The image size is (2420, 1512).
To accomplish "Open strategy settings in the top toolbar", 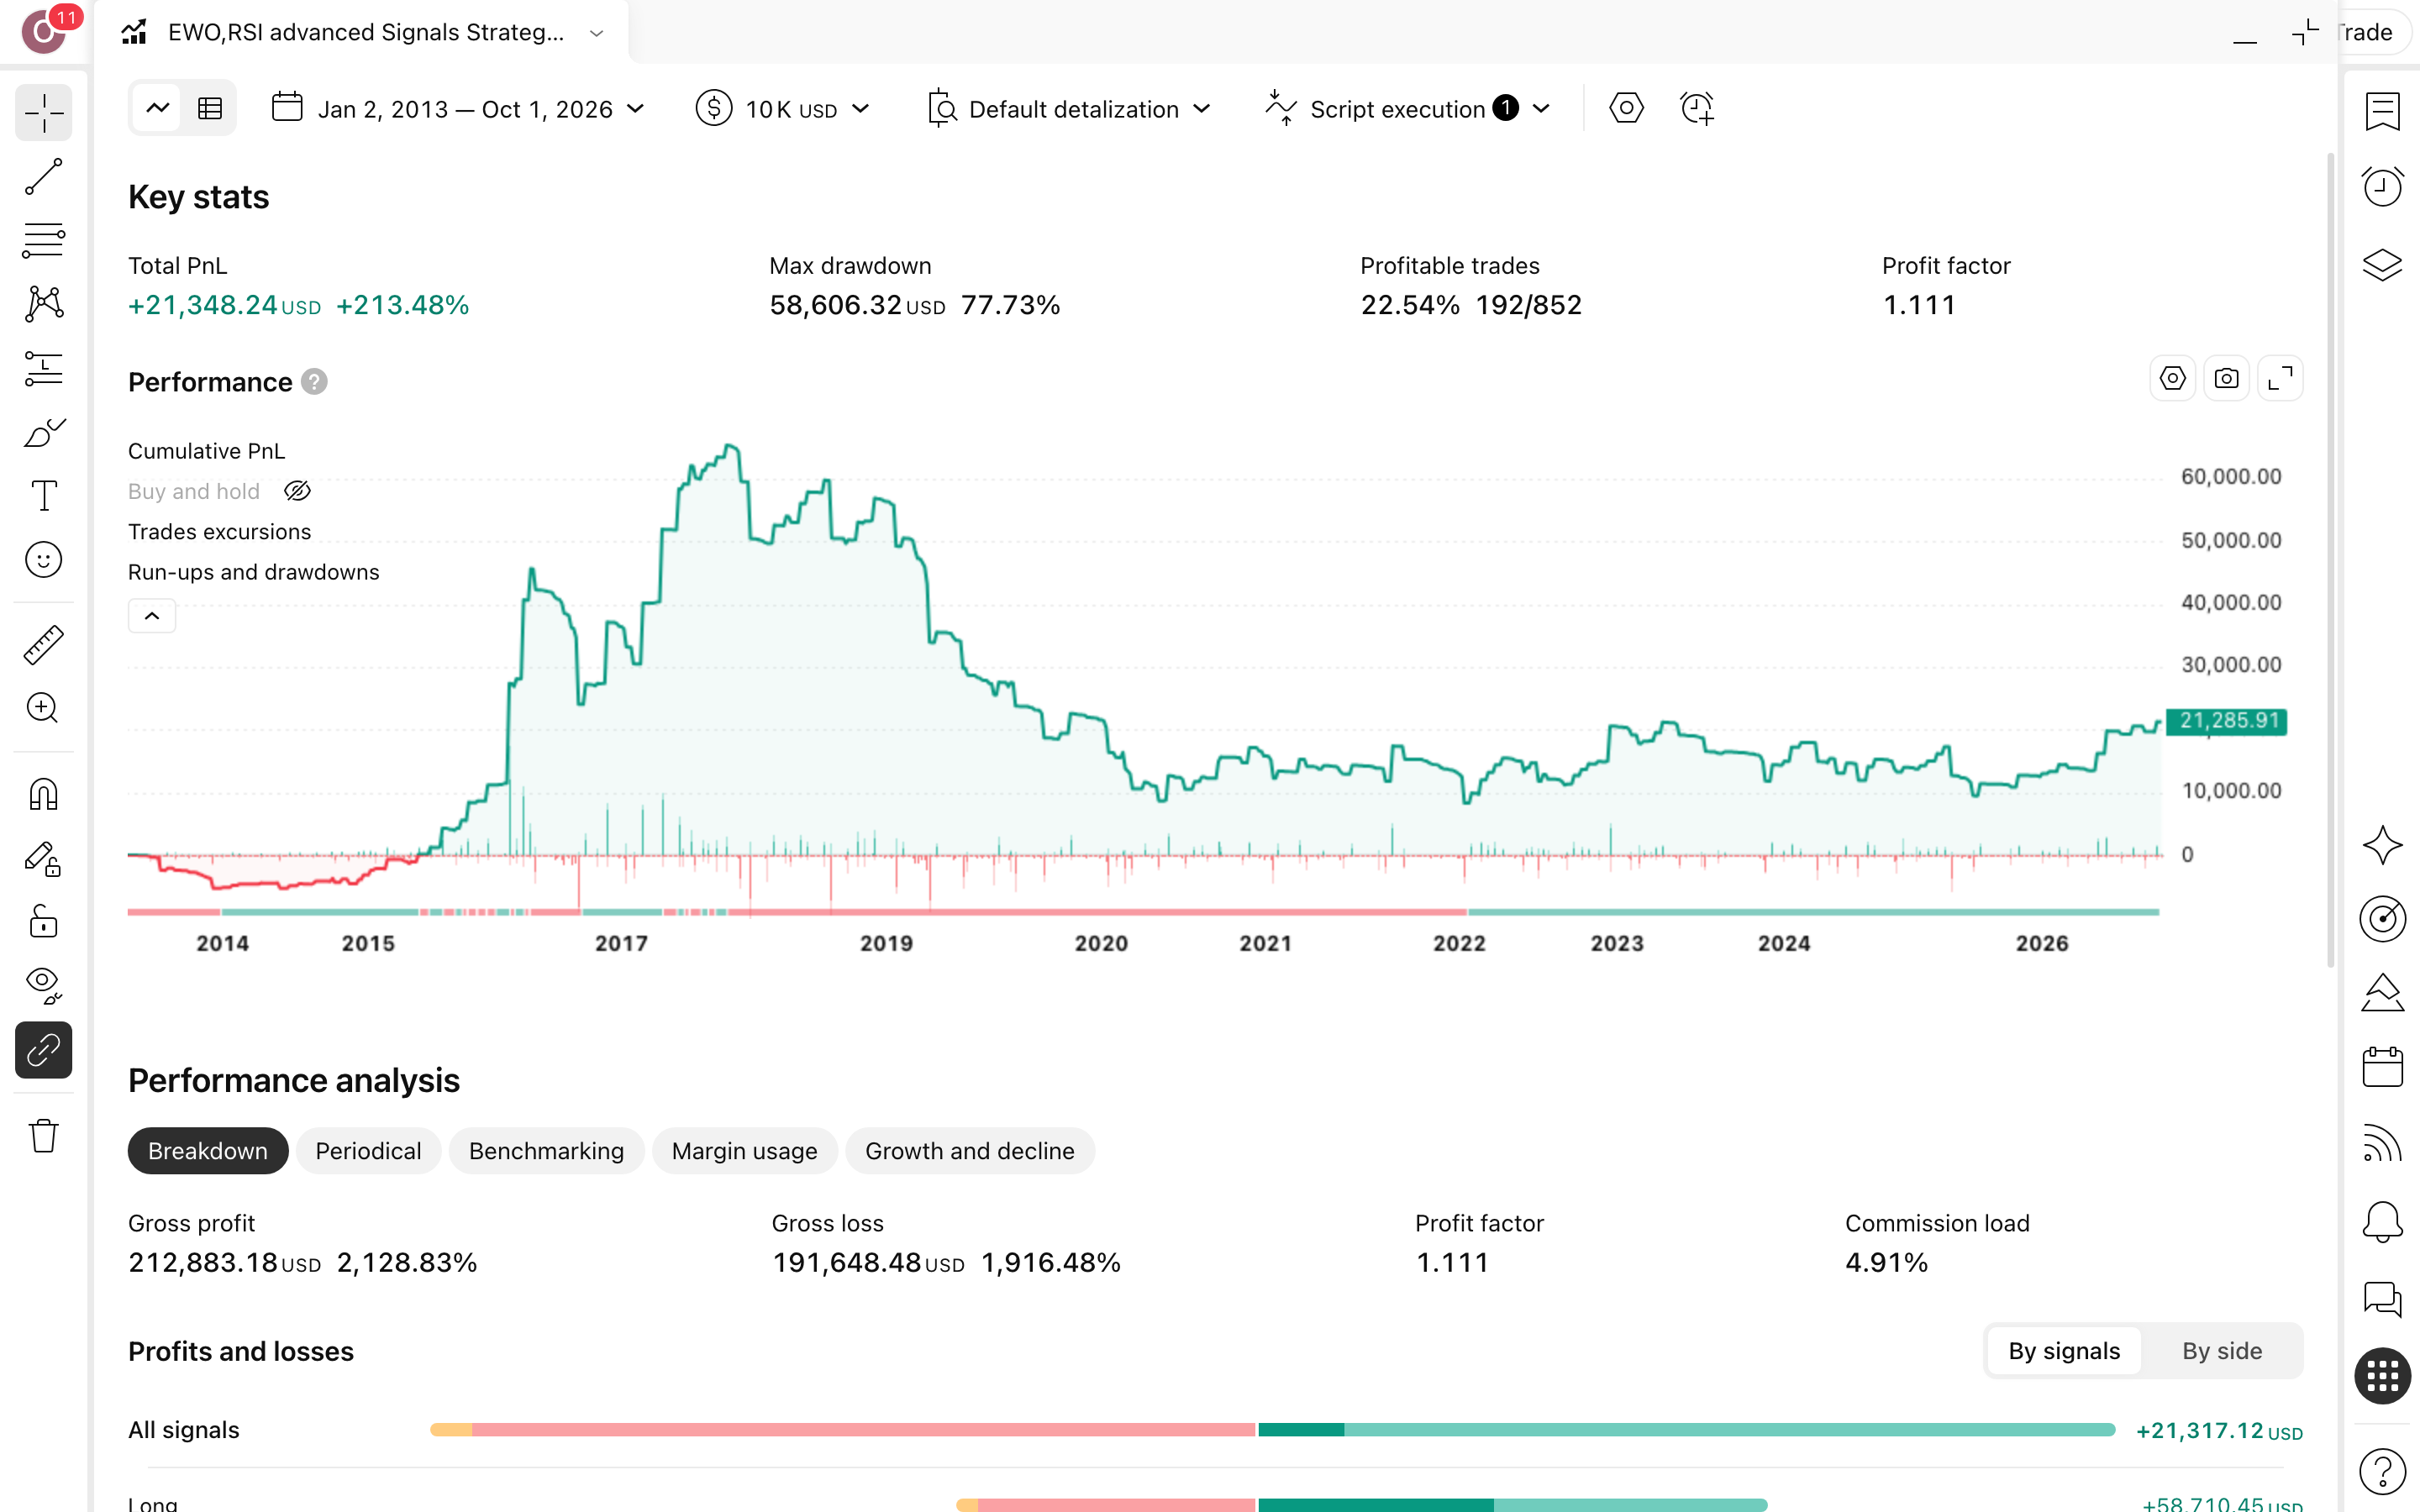I will pyautogui.click(x=1626, y=108).
